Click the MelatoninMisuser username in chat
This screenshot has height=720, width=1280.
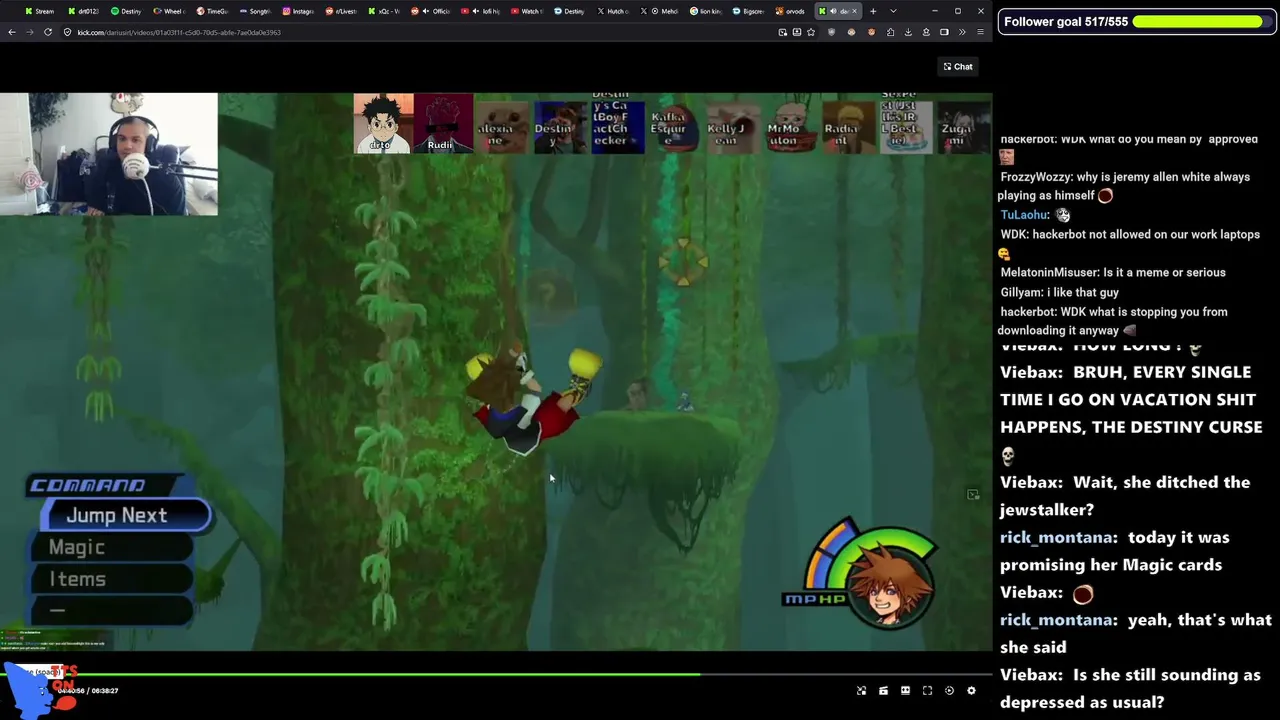[1049, 272]
